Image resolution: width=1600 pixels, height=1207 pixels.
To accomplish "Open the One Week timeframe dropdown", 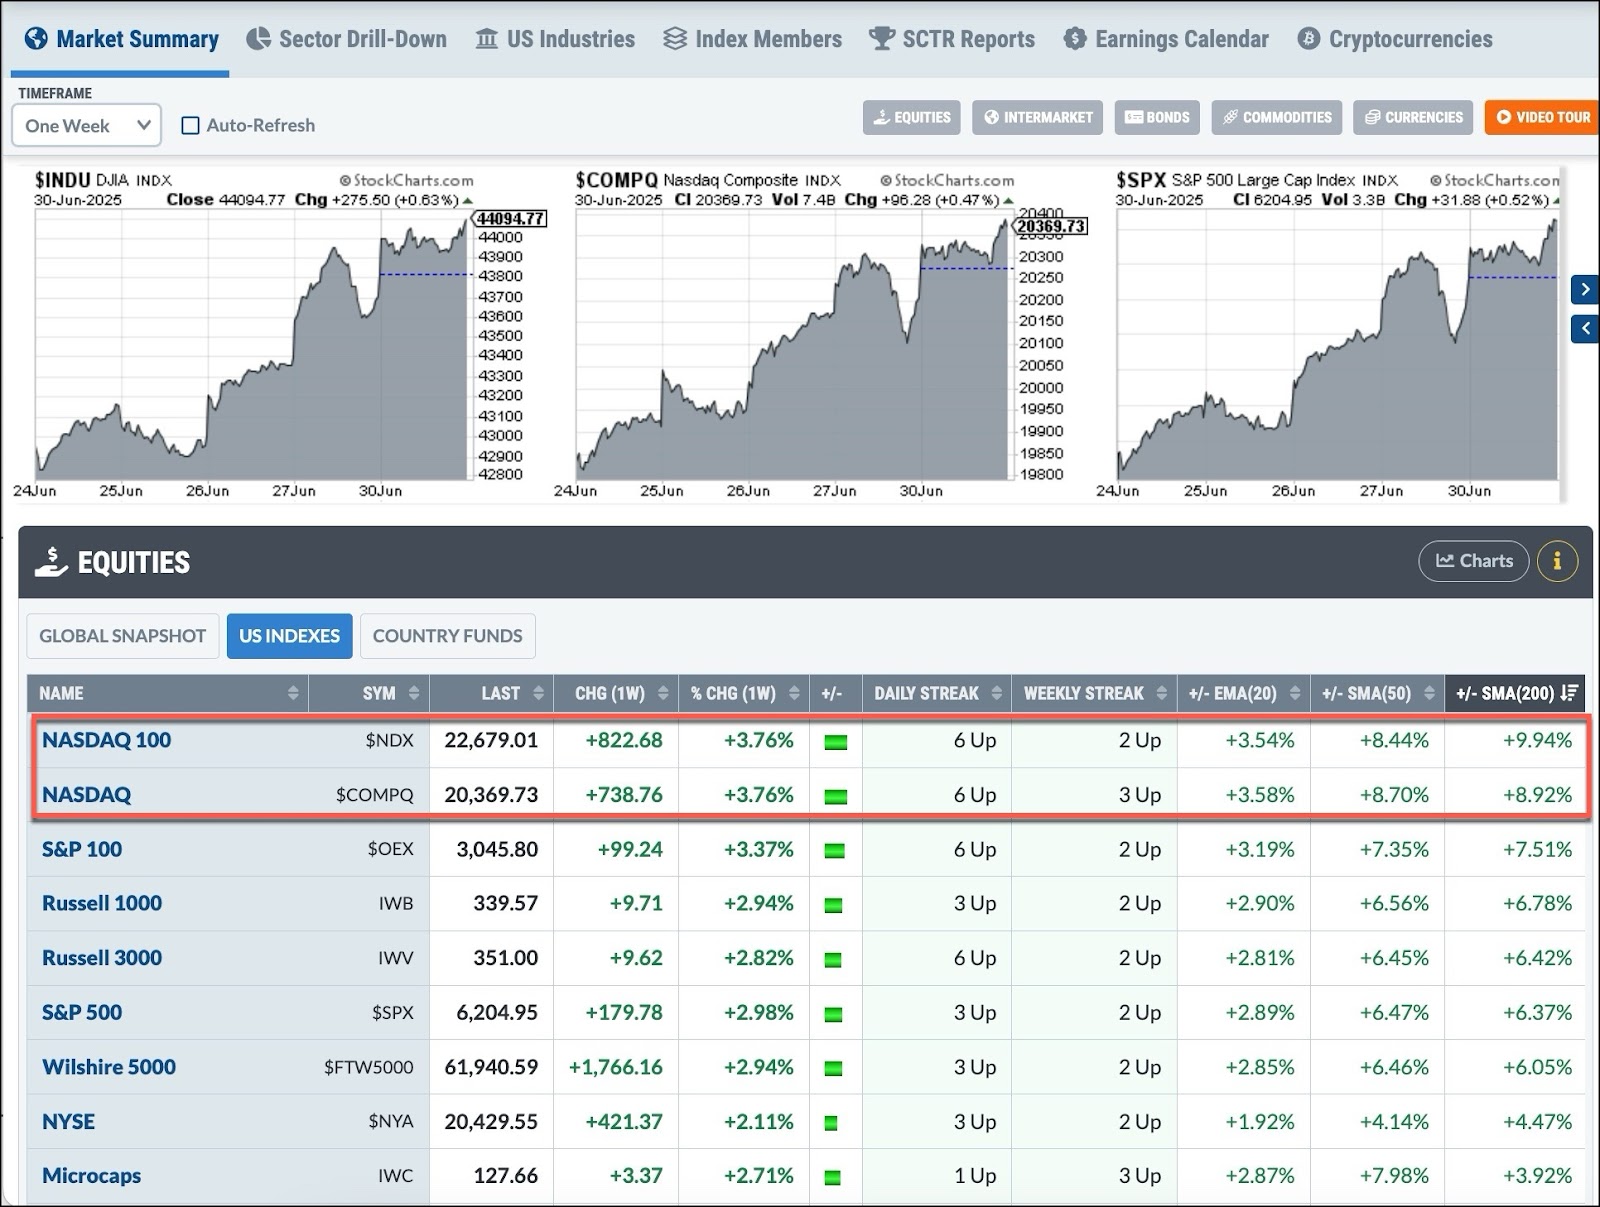I will 87,125.
